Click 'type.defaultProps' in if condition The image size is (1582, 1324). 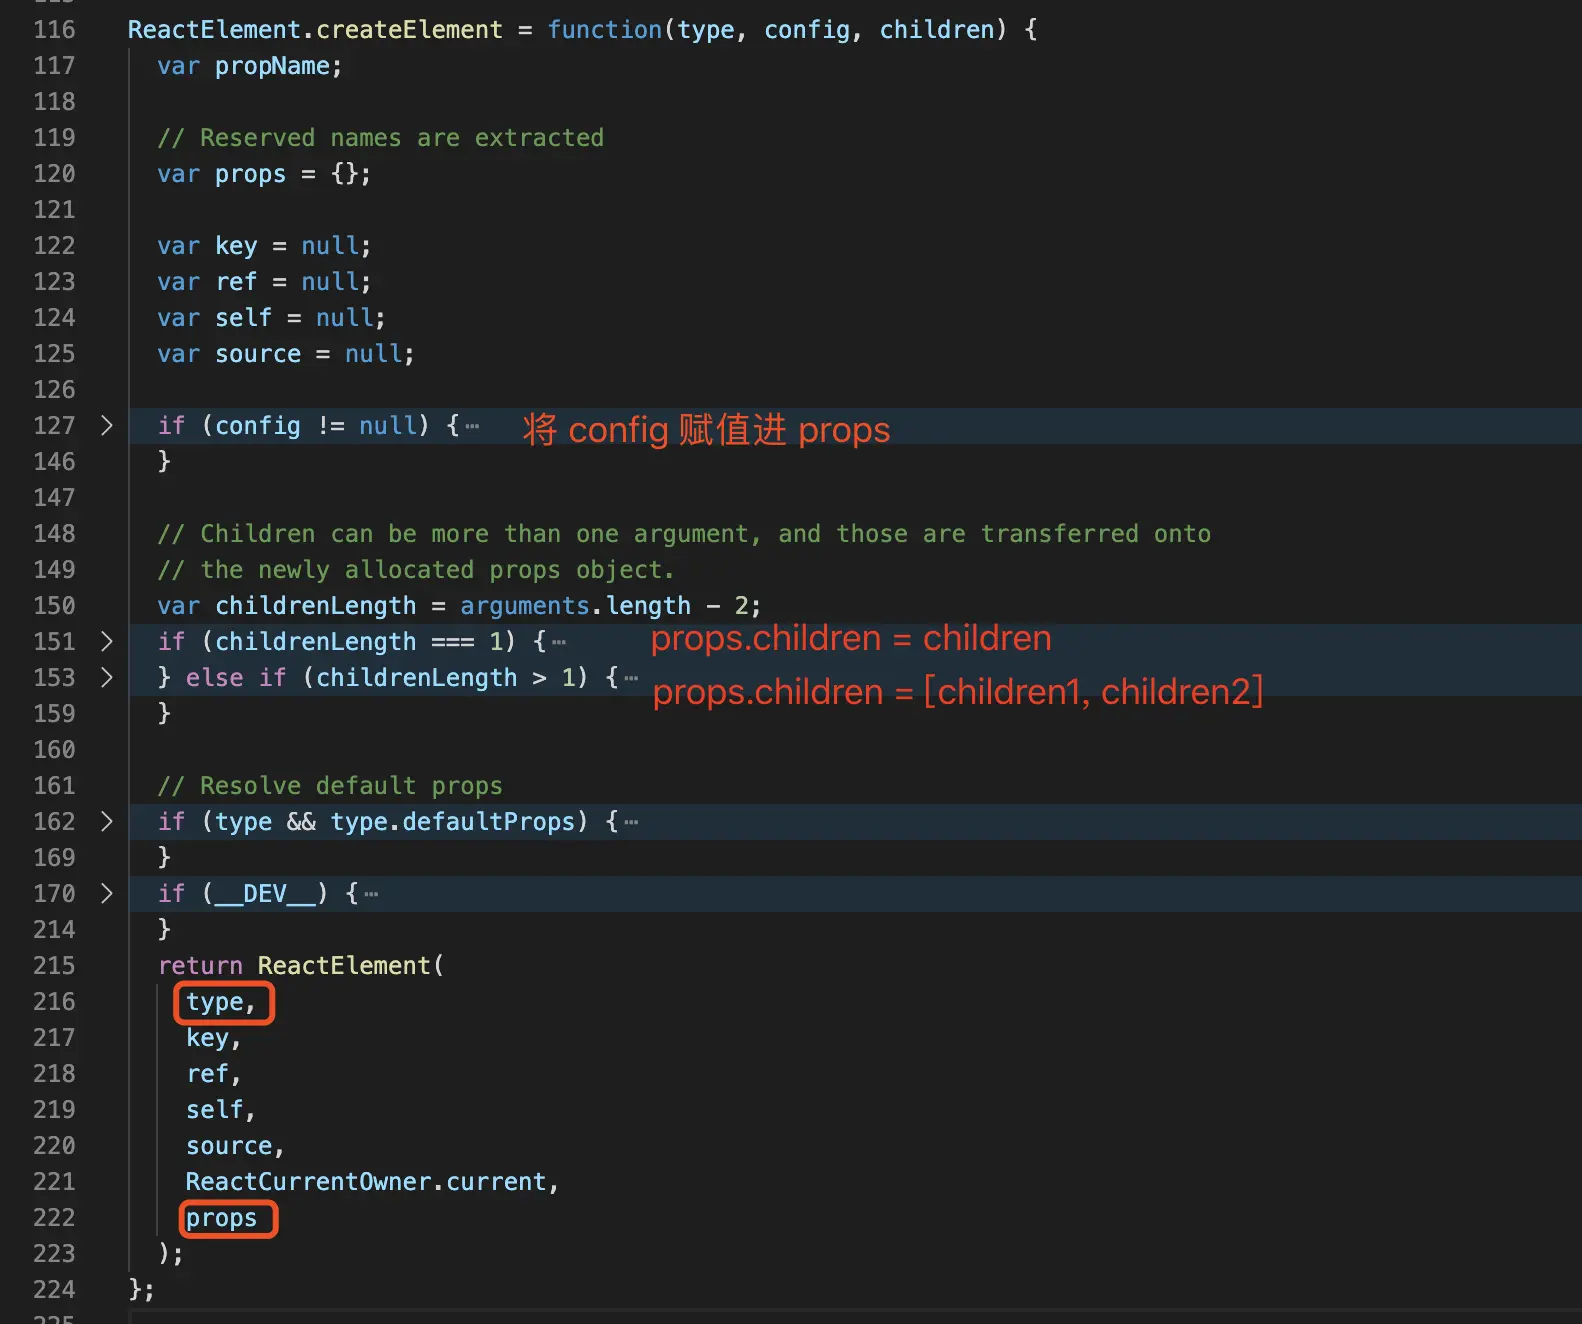(x=453, y=822)
